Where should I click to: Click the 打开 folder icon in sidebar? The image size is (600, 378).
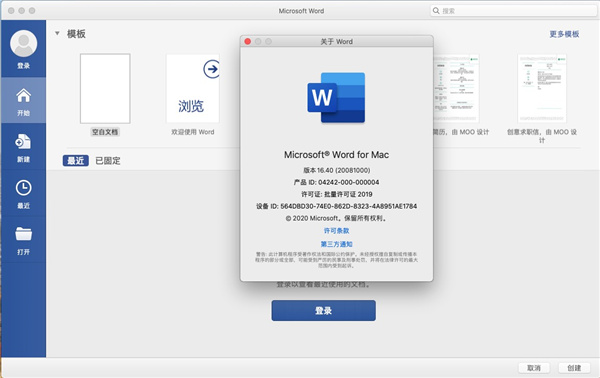pyautogui.click(x=23, y=234)
